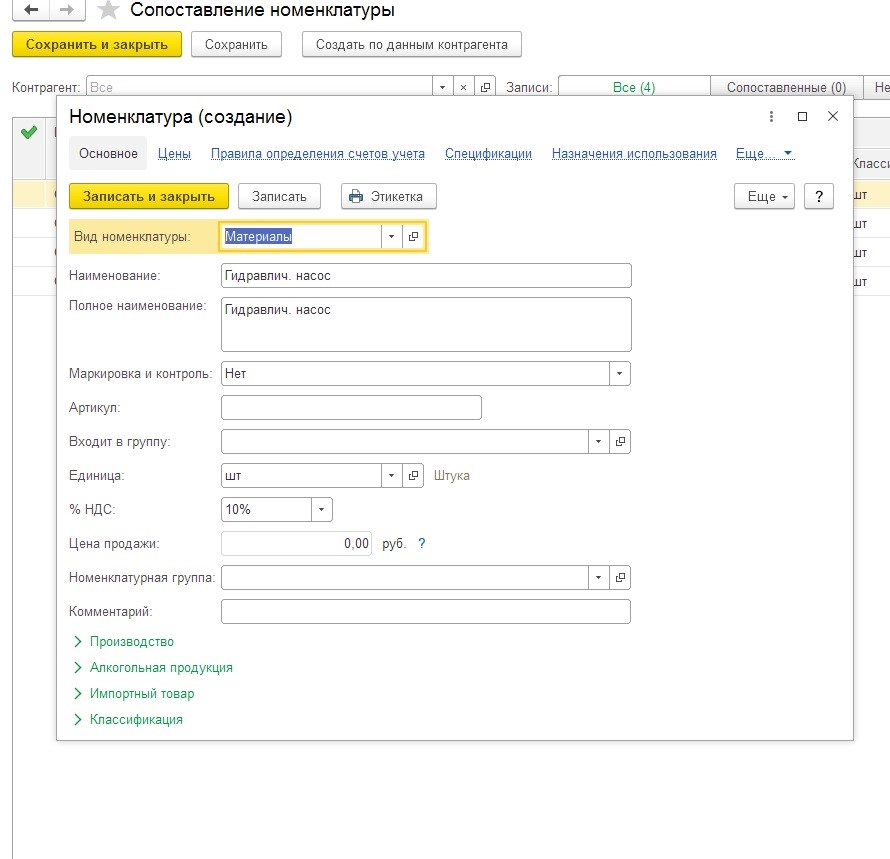890x859 pixels.
Task: Click Сохранить и закрыть button
Action: pos(97,44)
